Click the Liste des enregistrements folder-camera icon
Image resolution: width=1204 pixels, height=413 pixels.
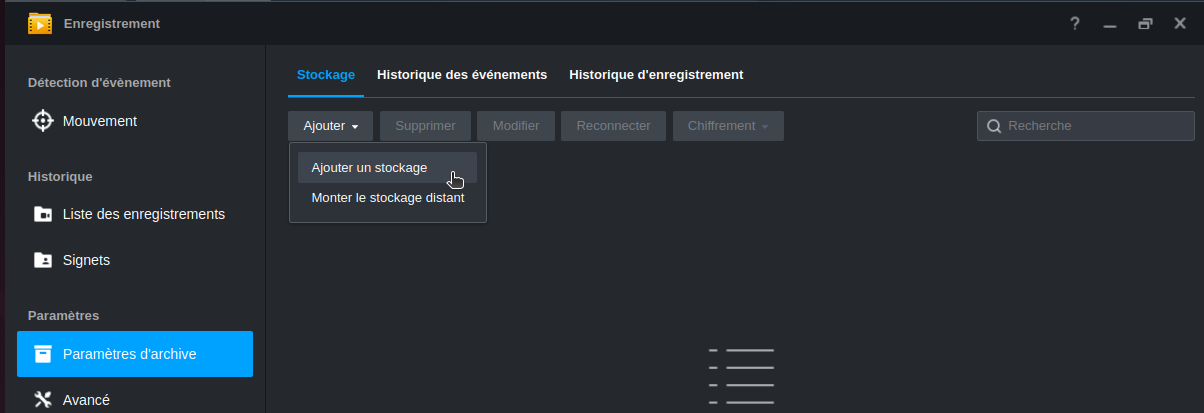pos(42,214)
